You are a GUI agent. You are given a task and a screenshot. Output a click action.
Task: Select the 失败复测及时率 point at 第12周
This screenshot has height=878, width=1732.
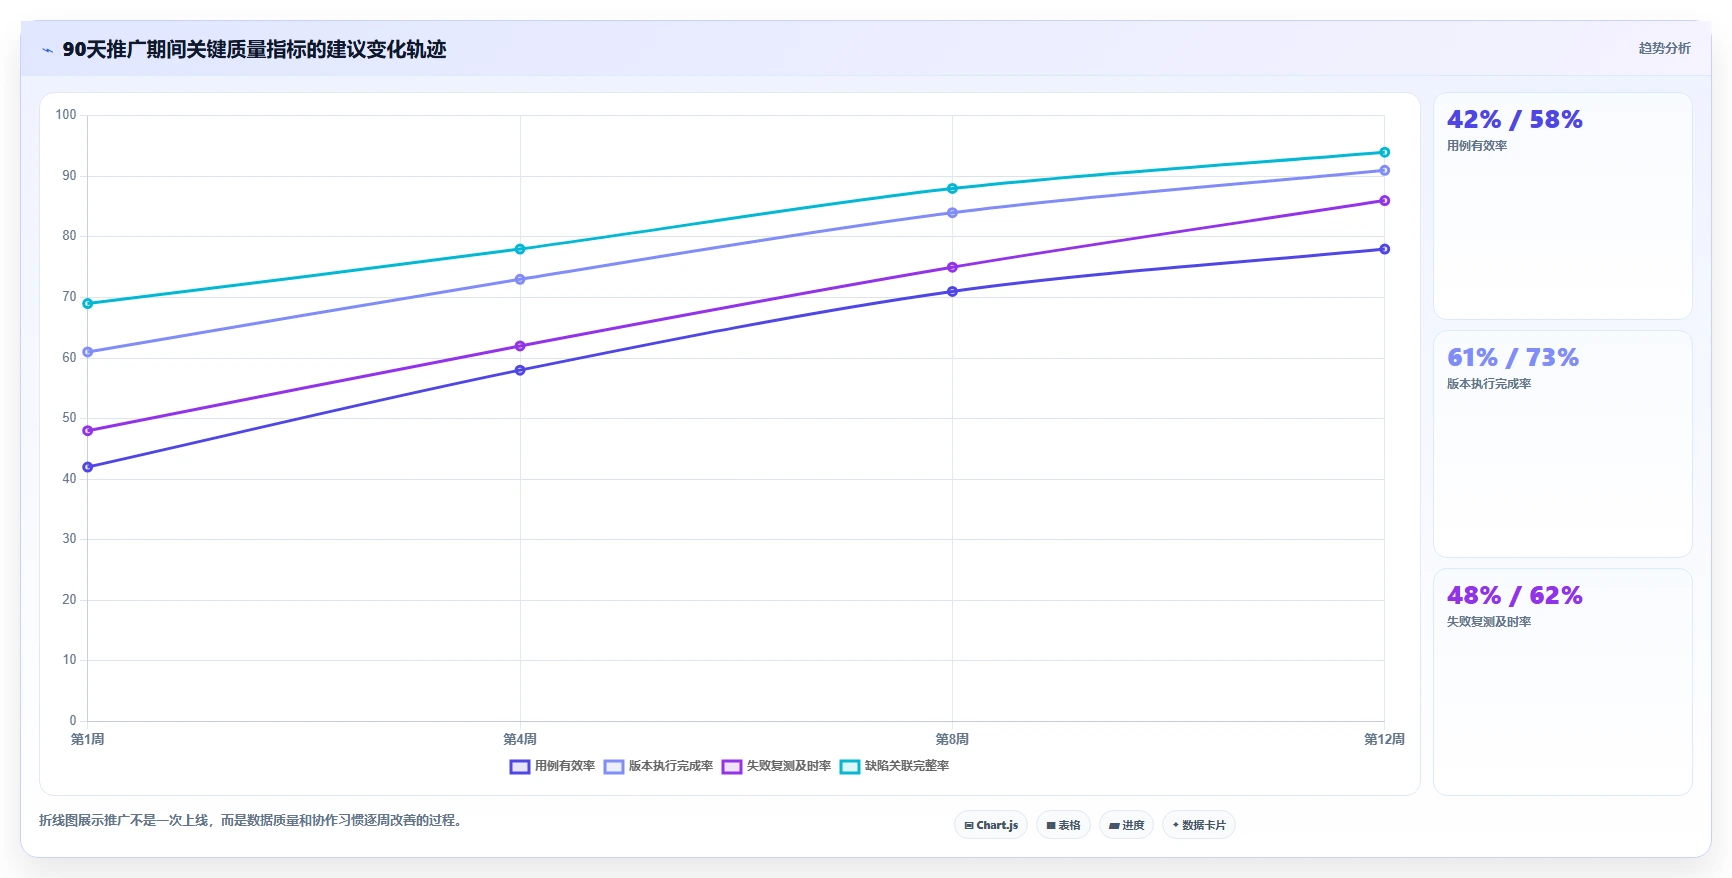point(1385,200)
